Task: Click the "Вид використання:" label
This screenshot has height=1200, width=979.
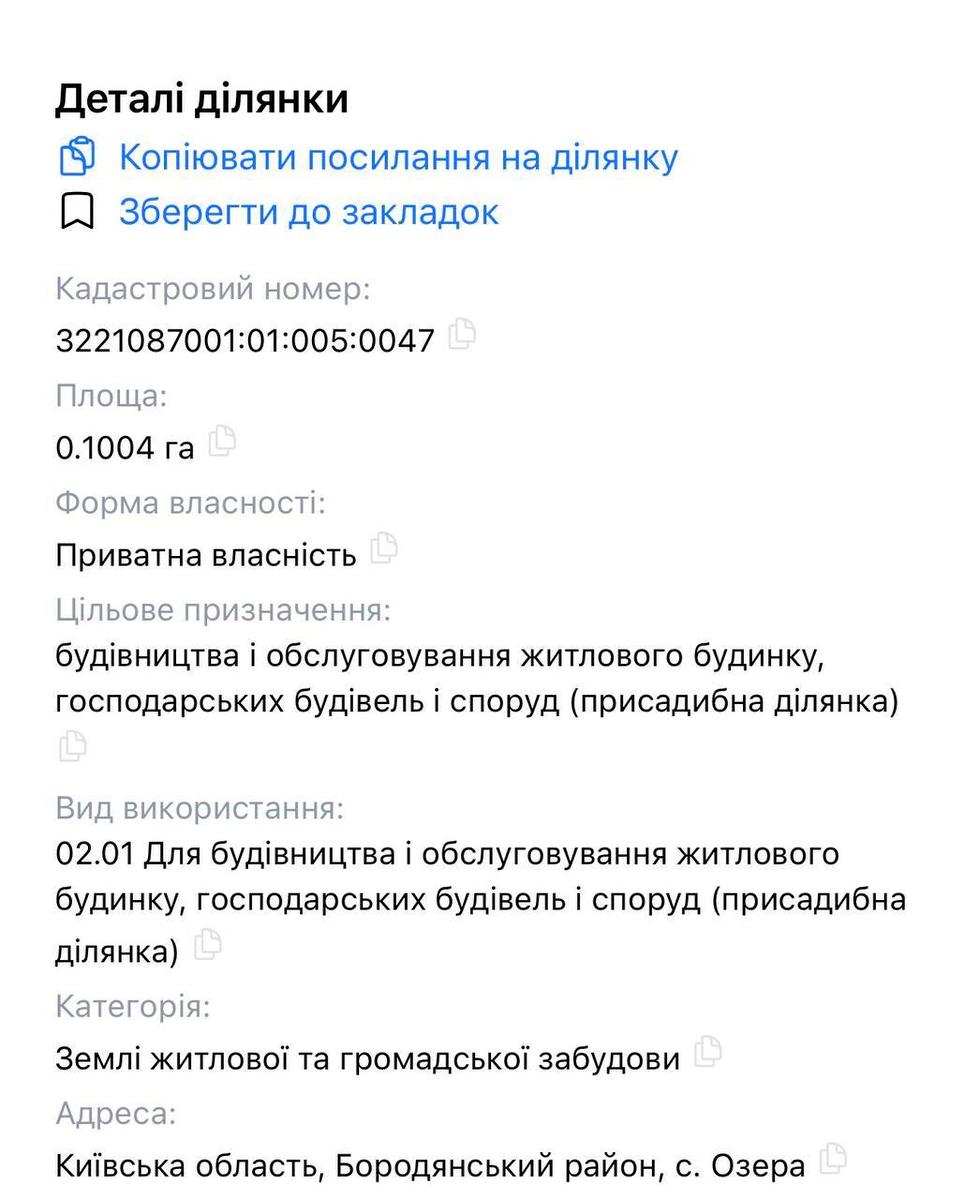Action: point(196,810)
